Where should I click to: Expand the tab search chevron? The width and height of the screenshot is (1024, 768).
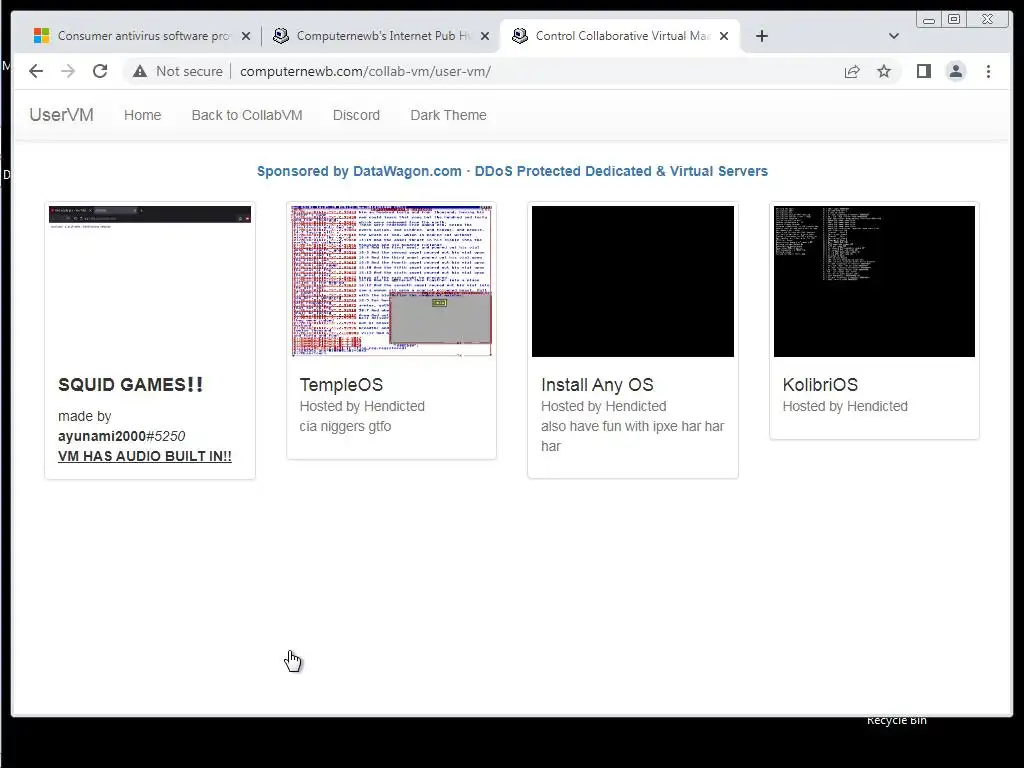pyautogui.click(x=893, y=36)
